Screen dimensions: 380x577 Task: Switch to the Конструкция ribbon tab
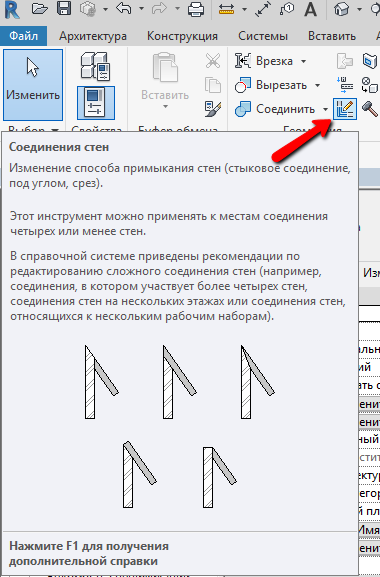182,36
